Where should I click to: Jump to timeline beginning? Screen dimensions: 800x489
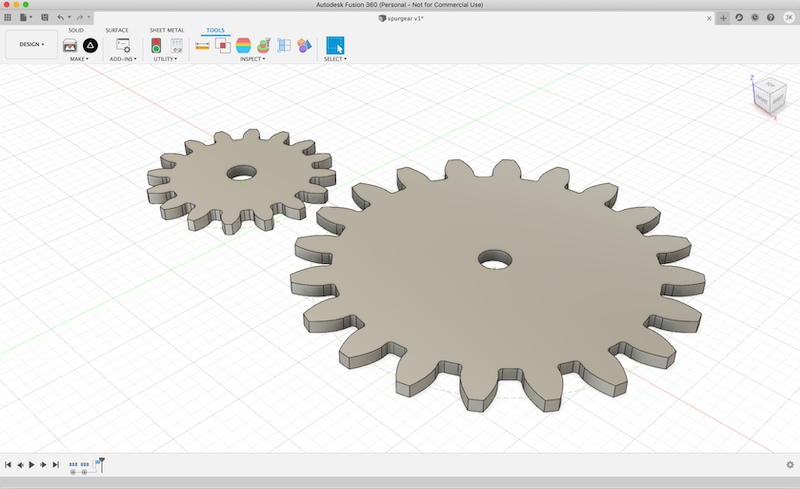(8, 464)
